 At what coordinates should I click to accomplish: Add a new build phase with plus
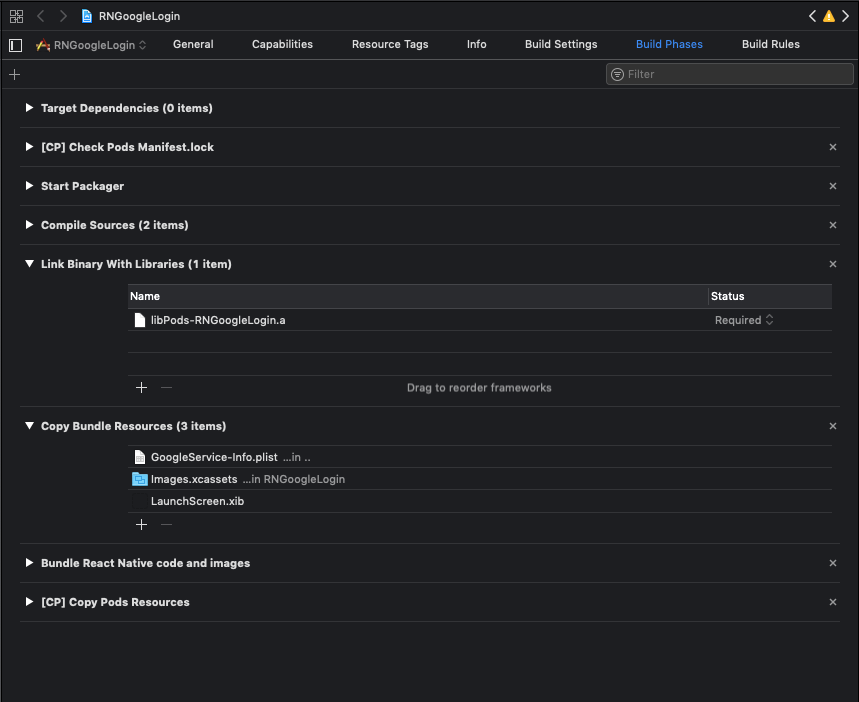click(x=15, y=75)
